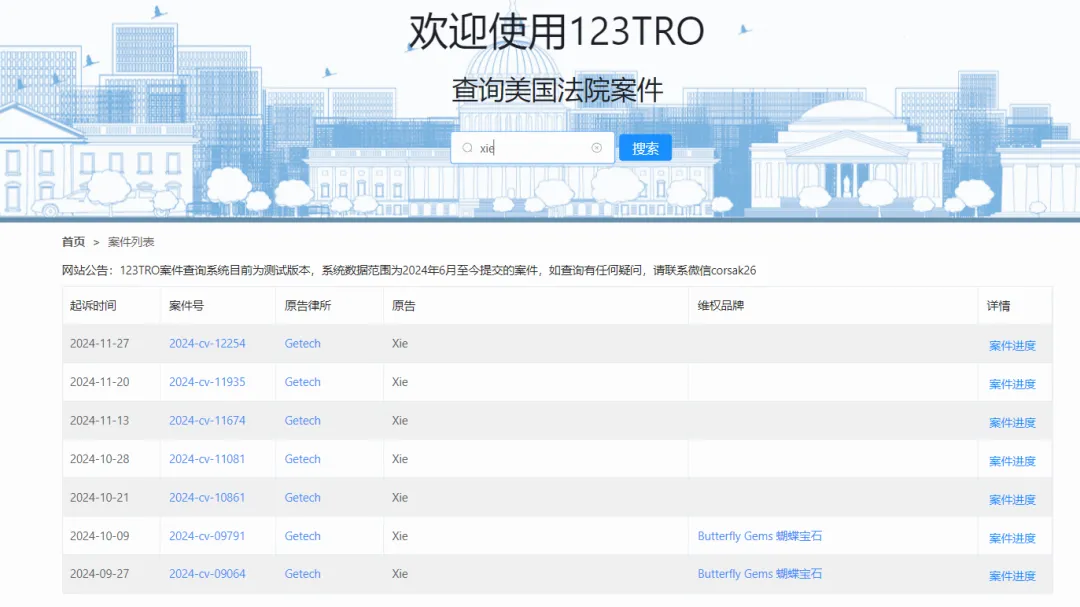Click Getech in the 2024-09-27 row
Viewport: 1080px width, 607px height.
click(x=302, y=574)
